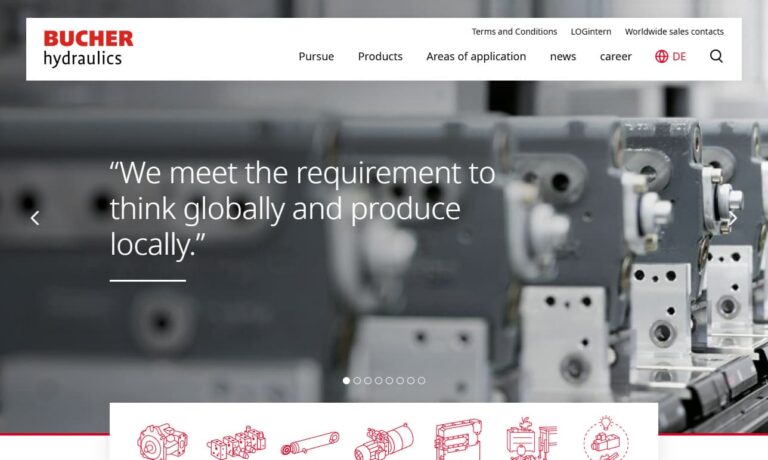
Task: Open the search magnifier icon
Action: pos(716,56)
